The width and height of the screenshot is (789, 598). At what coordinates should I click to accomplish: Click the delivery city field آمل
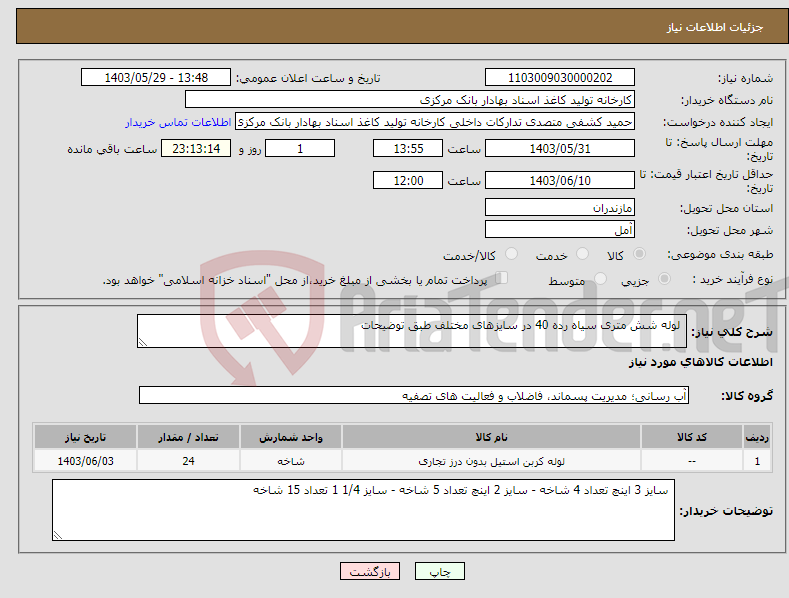click(560, 230)
